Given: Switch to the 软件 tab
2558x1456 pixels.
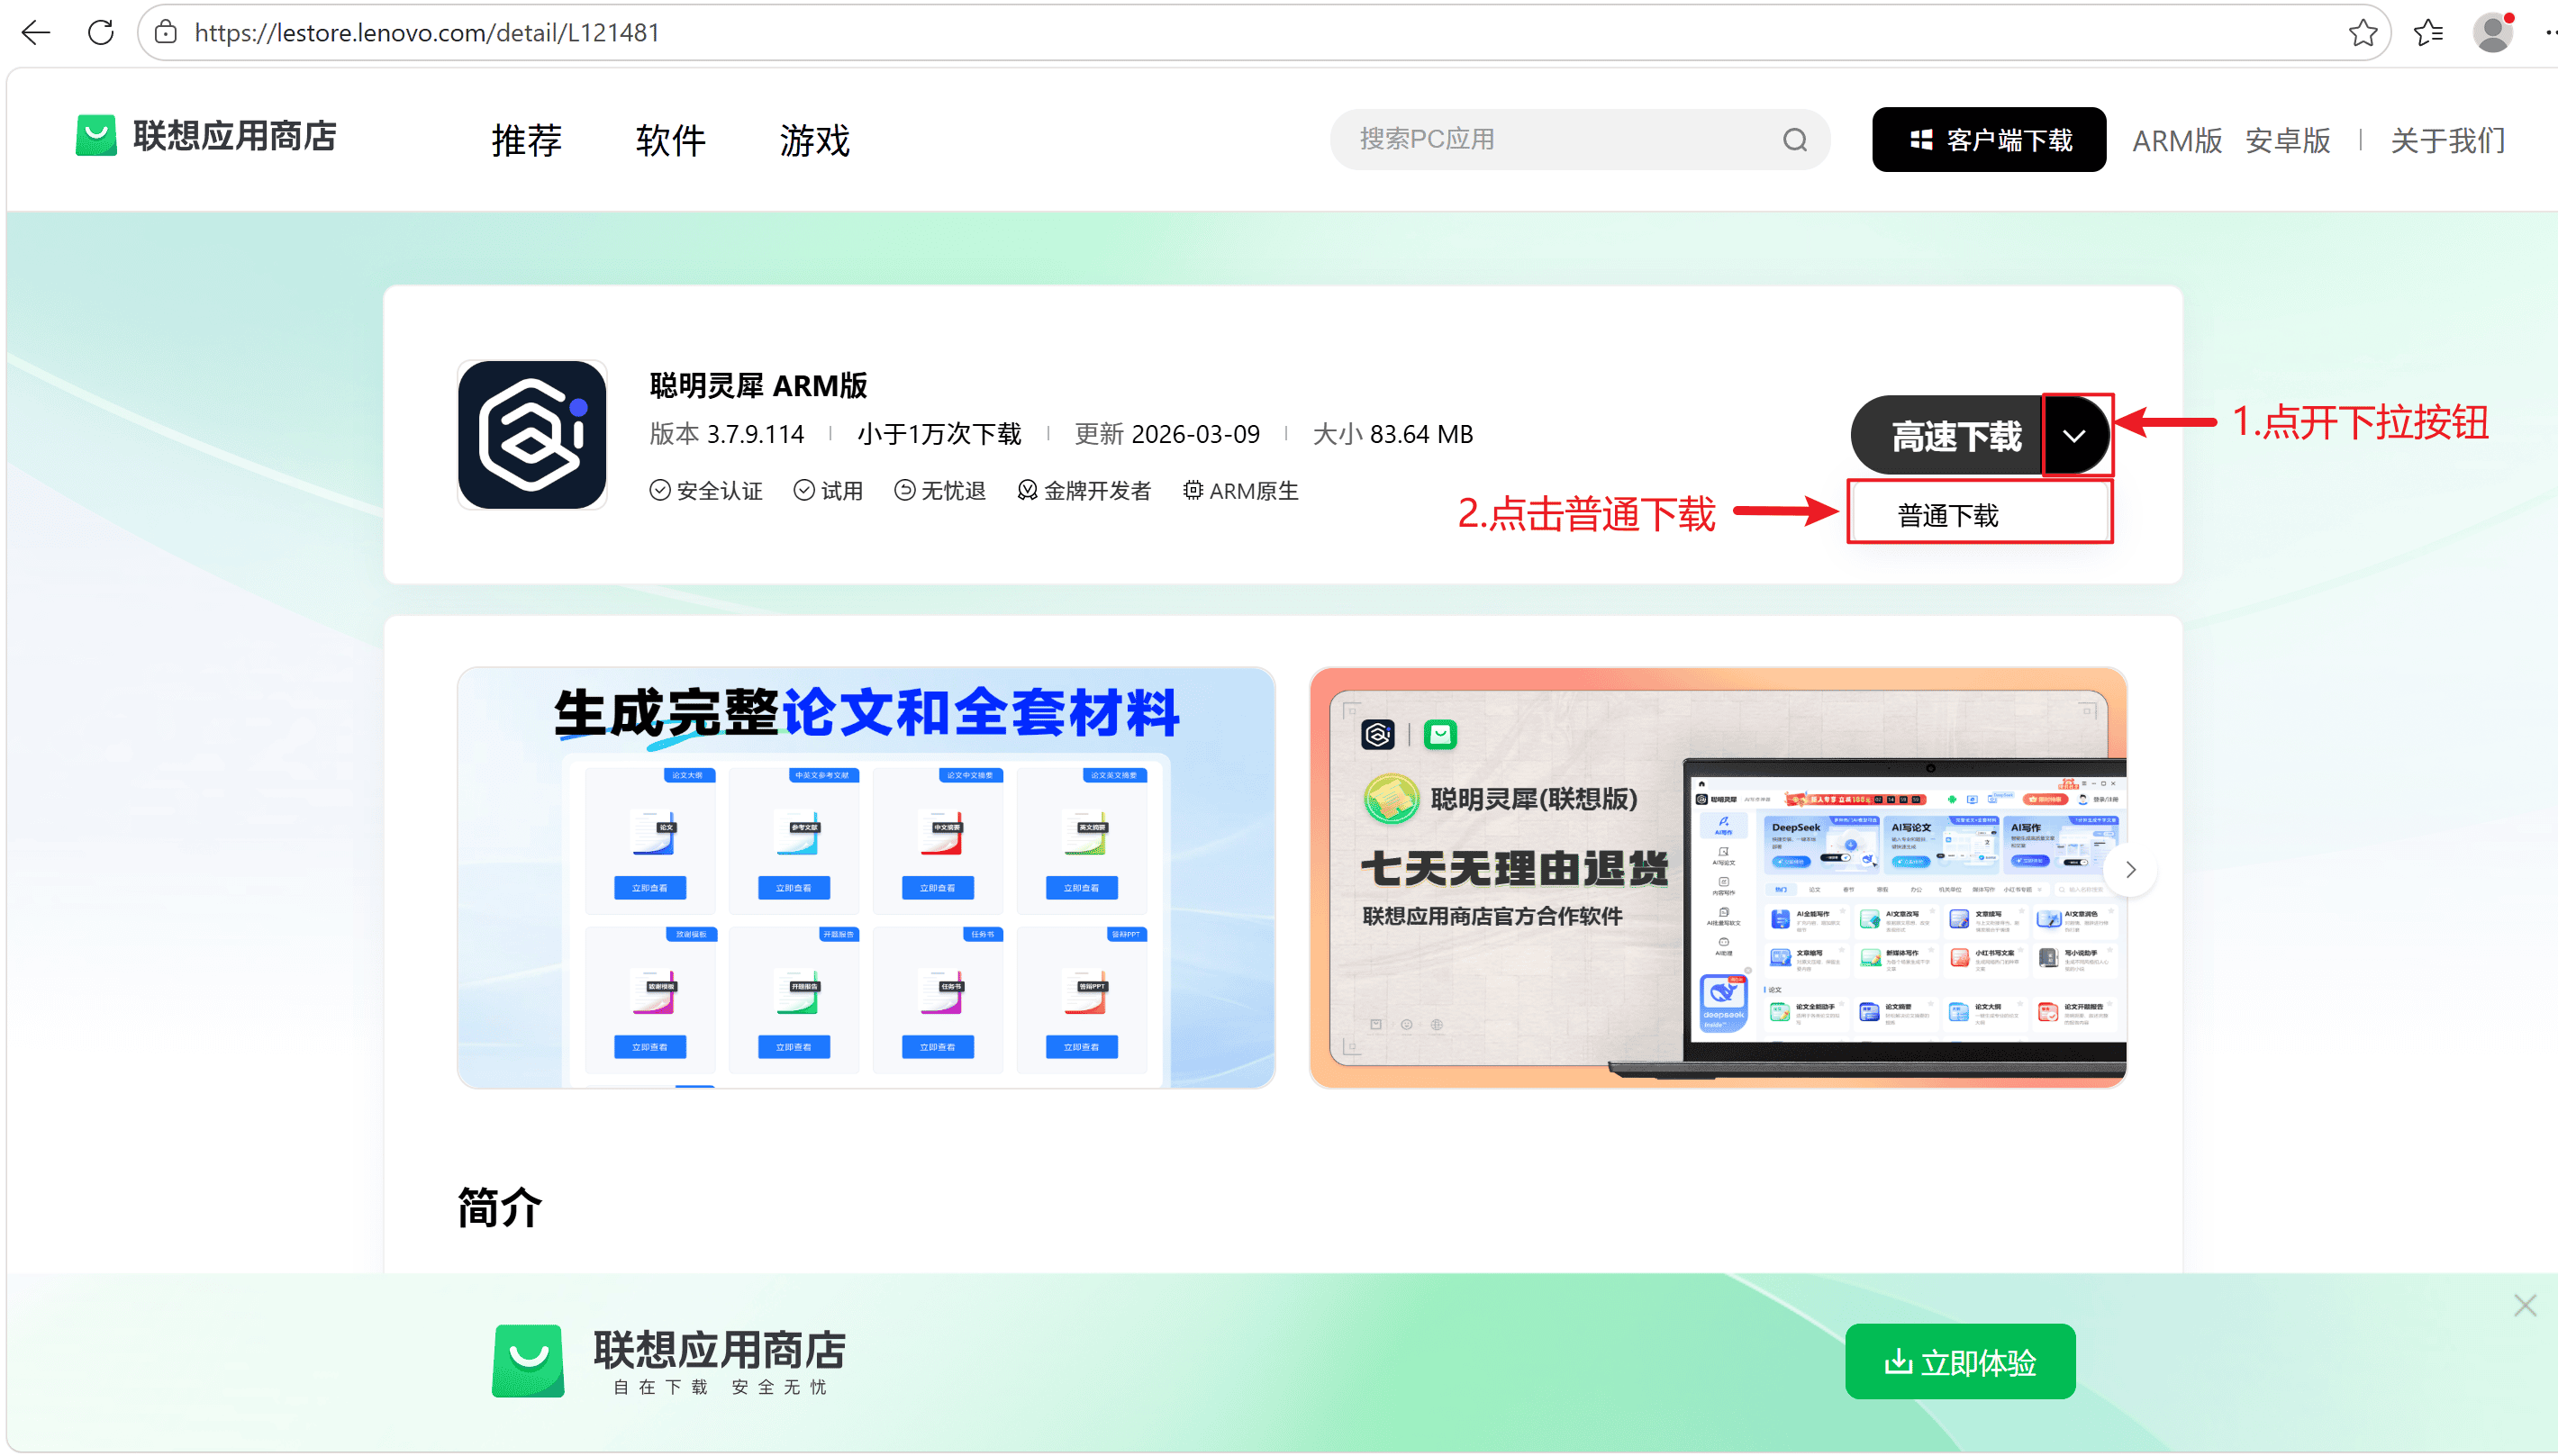Looking at the screenshot, I should 671,140.
